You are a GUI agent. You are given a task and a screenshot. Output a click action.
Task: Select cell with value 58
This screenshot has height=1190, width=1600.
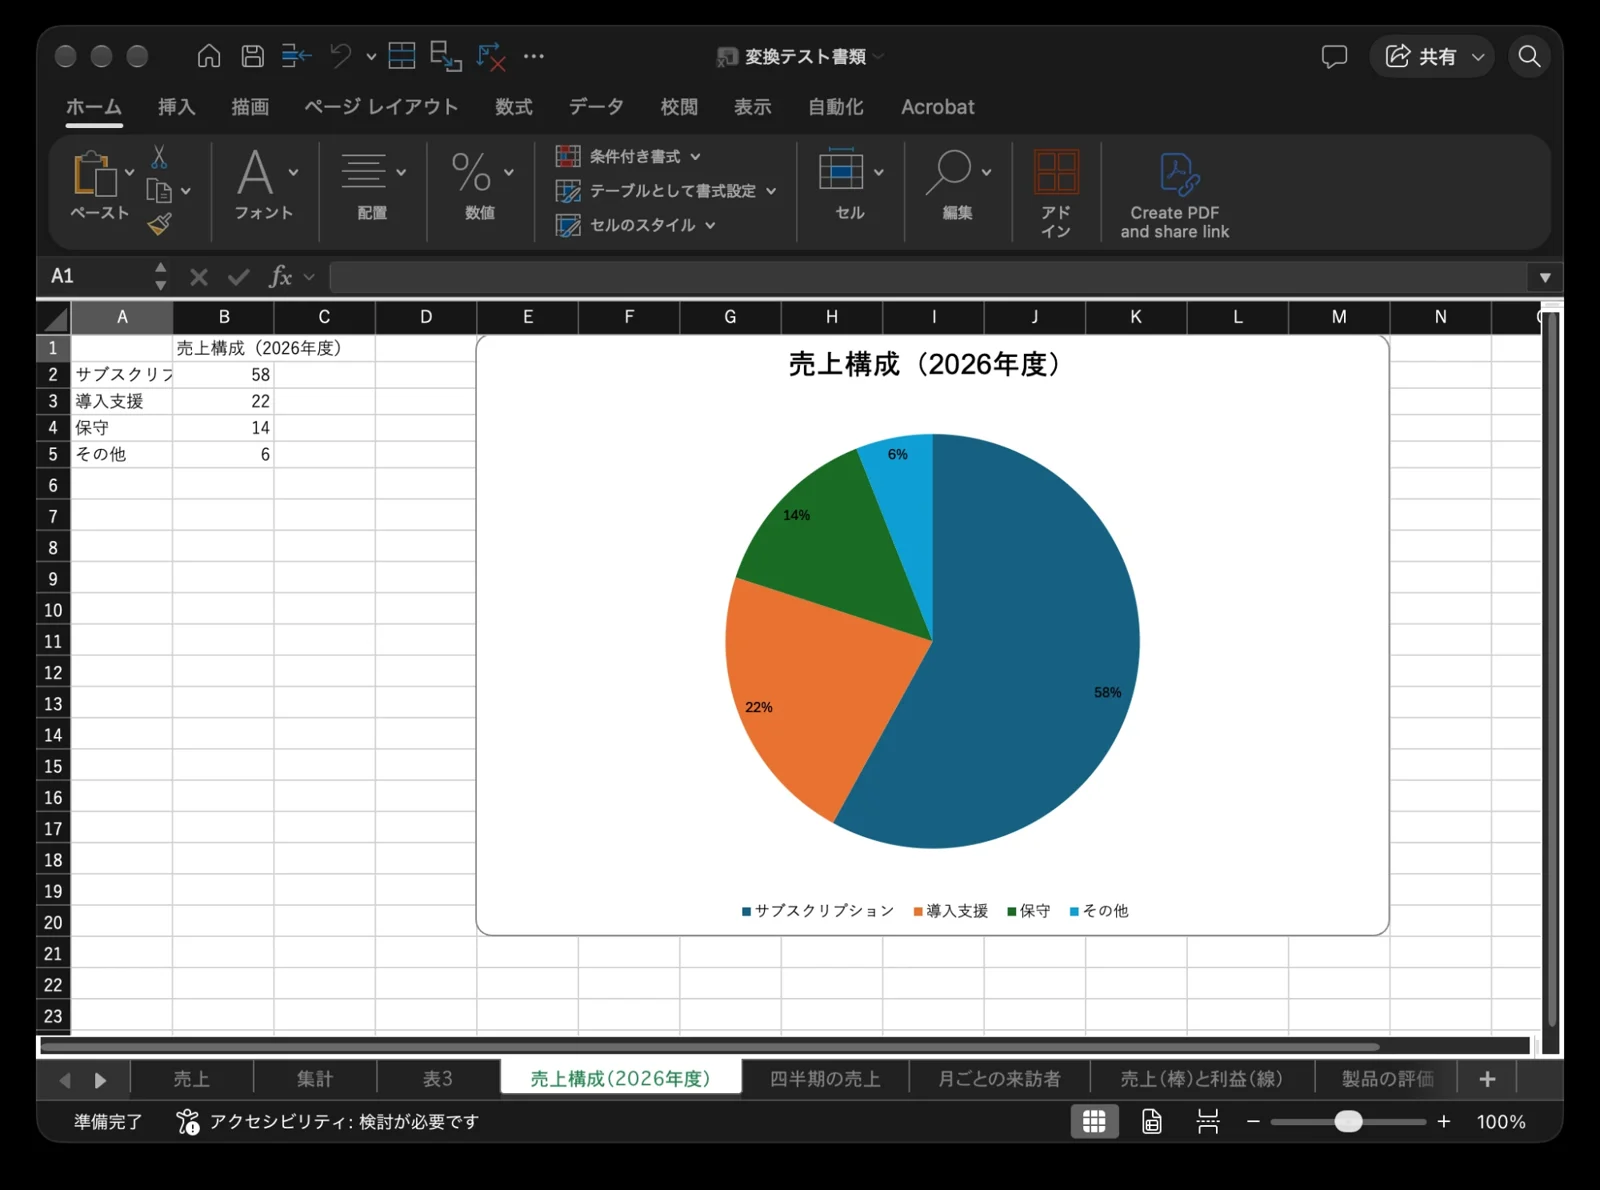[x=224, y=375]
